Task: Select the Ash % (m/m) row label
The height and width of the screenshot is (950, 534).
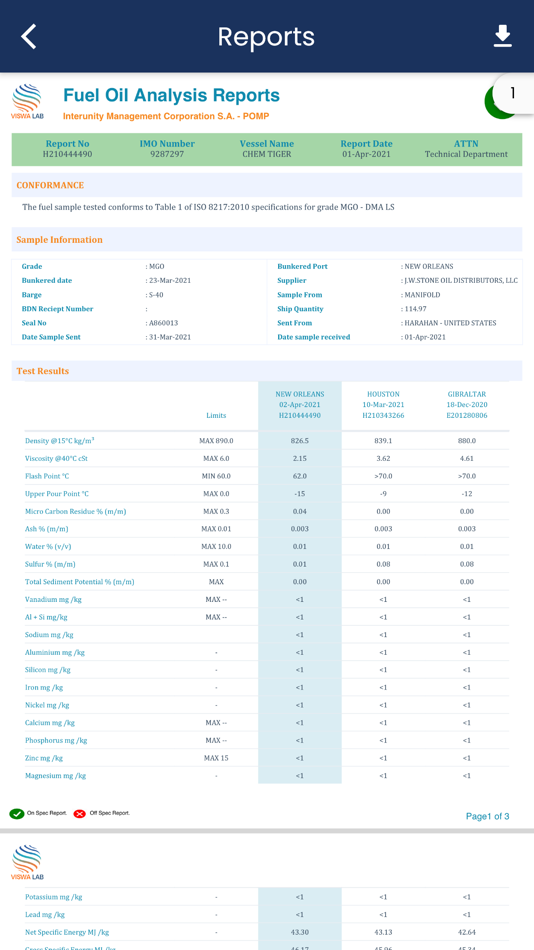Action: (x=46, y=529)
